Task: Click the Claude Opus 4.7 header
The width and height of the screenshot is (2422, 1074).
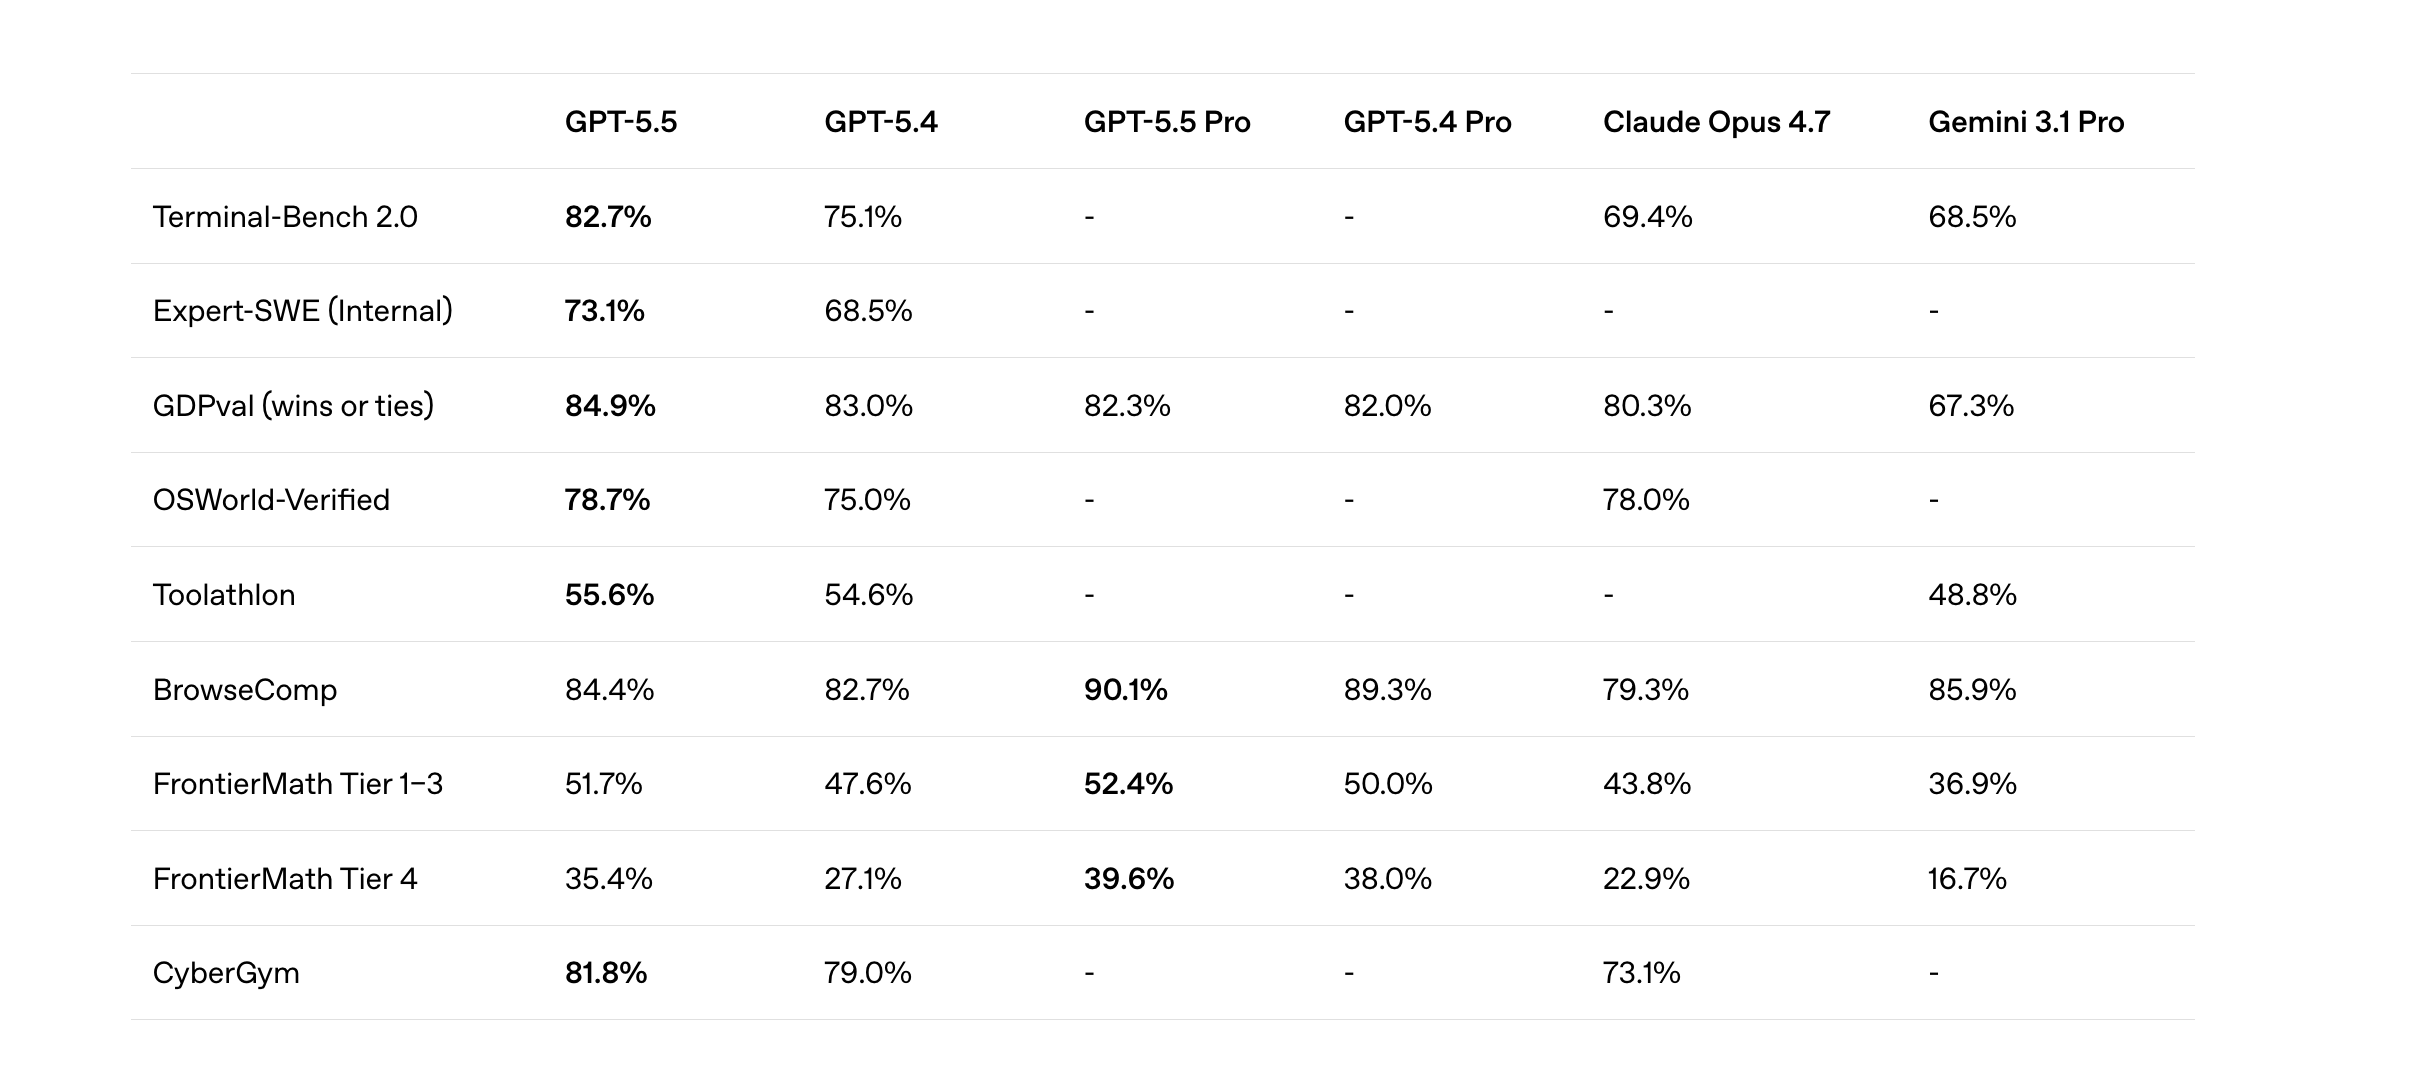Action: point(1716,122)
